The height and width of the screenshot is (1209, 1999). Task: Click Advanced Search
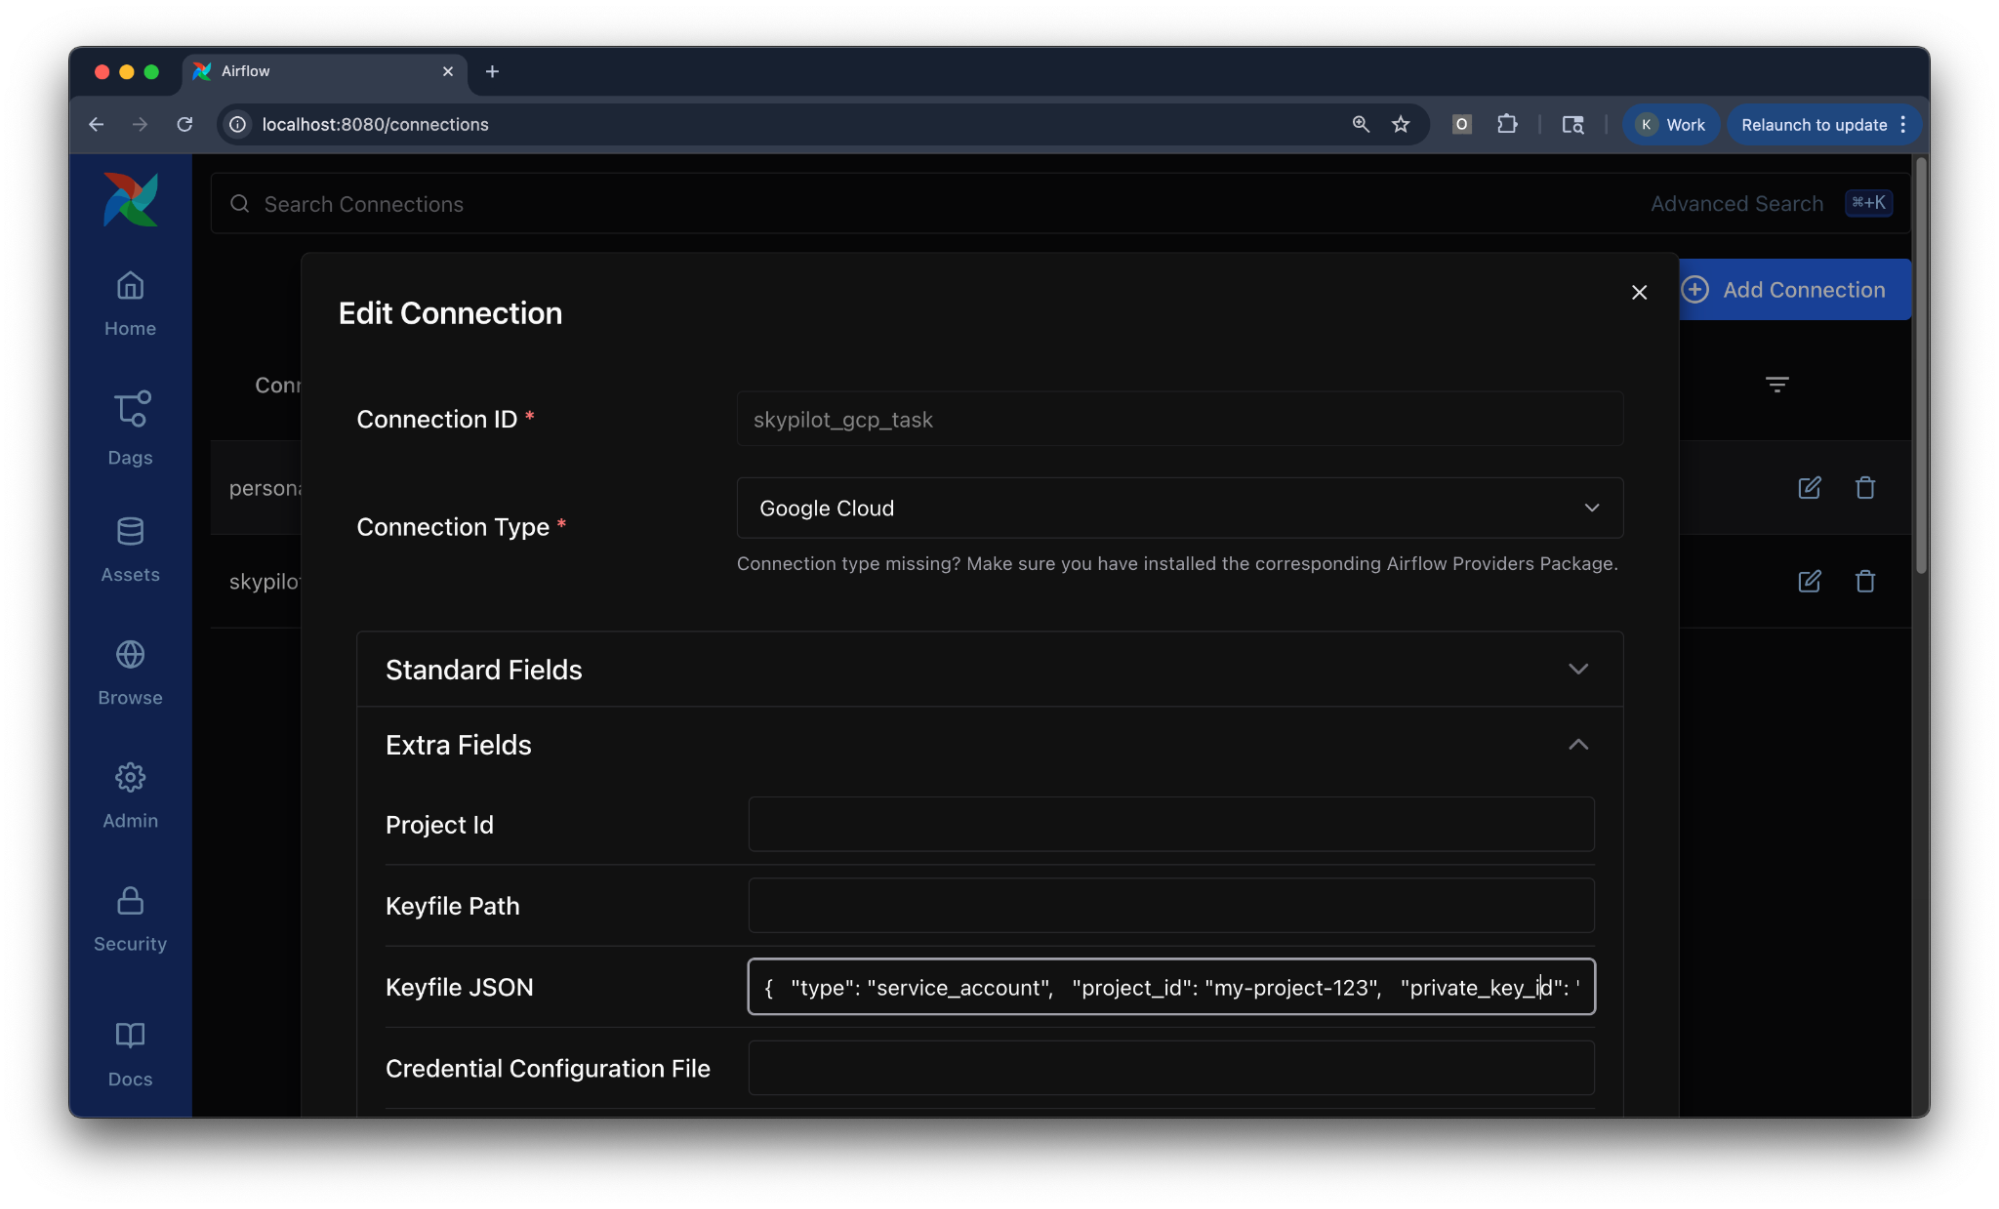pos(1736,204)
